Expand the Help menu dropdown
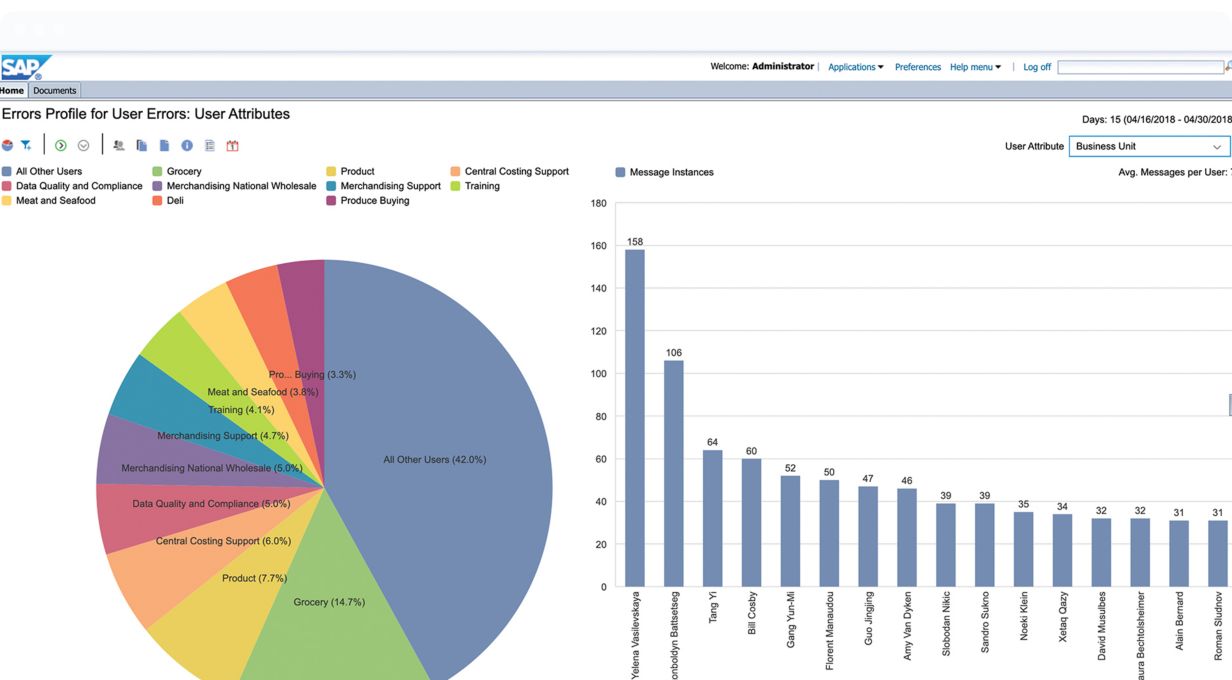The image size is (1232, 680). pos(975,67)
